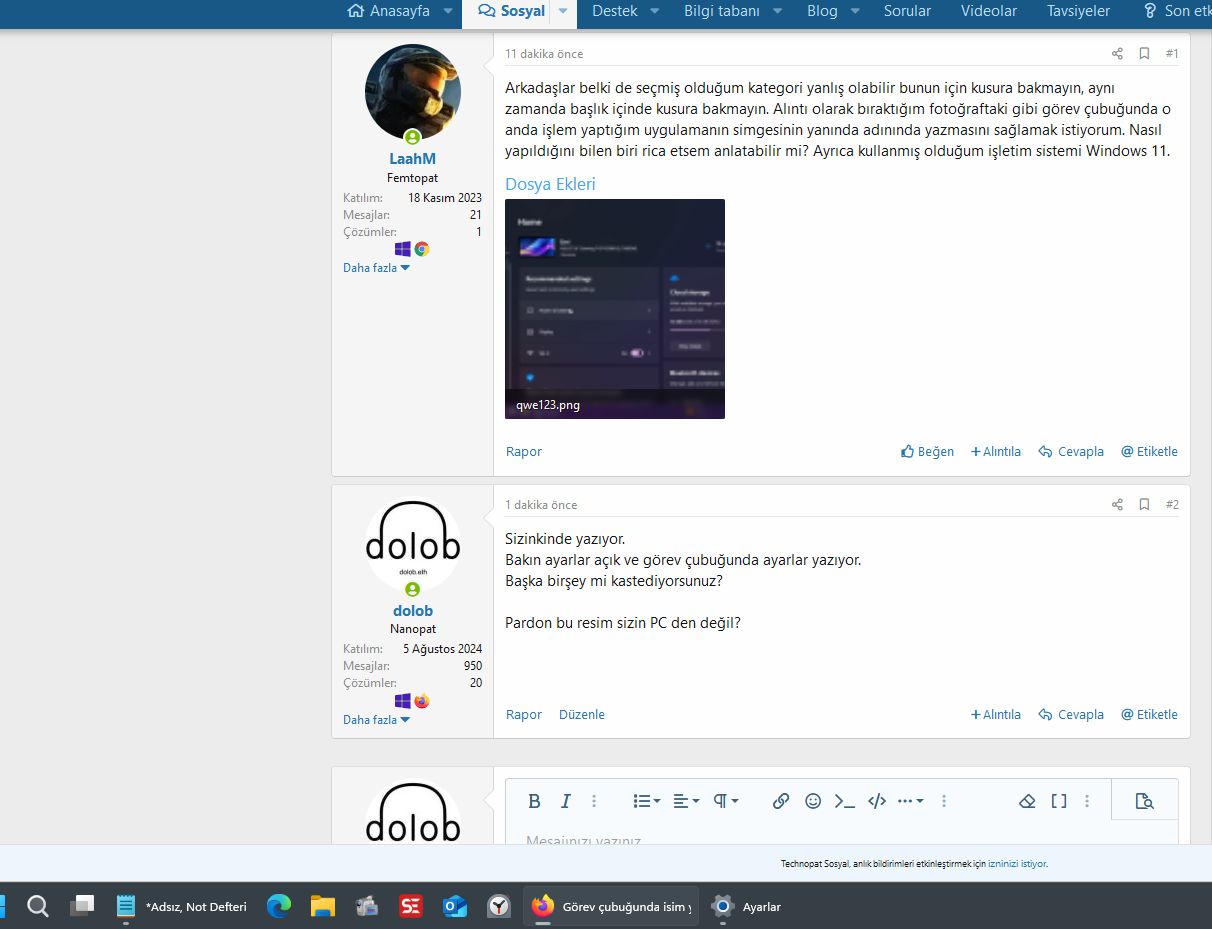Insert a code block with the </> icon

coord(877,801)
